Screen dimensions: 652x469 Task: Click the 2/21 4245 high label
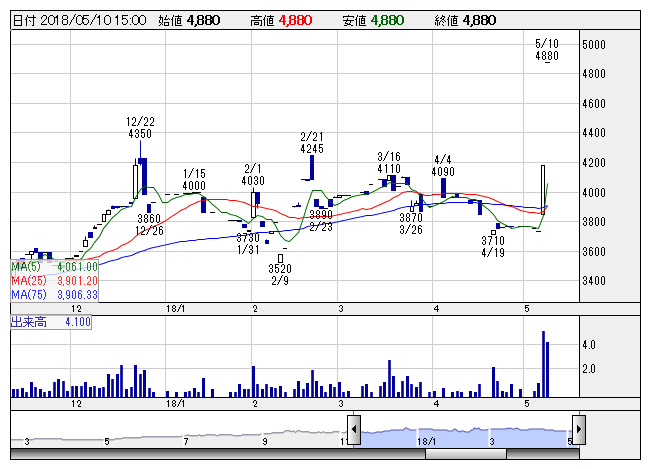(x=312, y=143)
